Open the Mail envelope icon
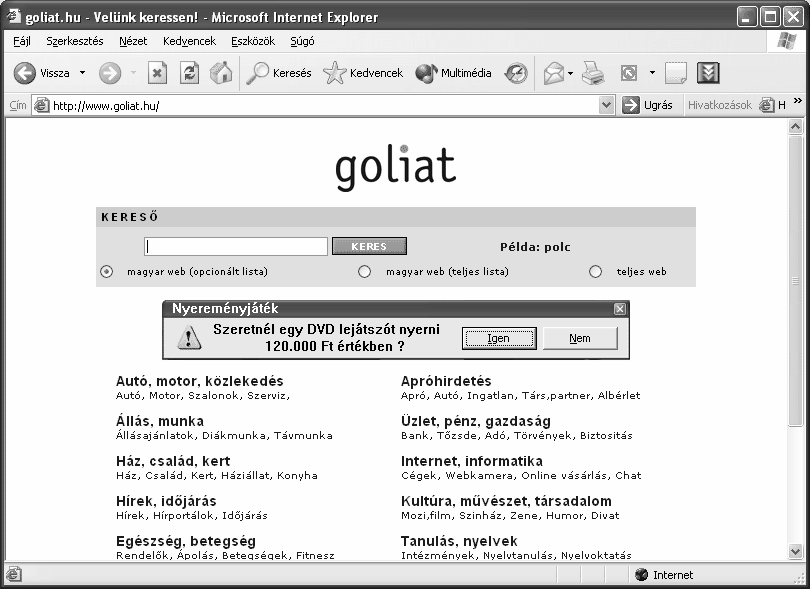The image size is (810, 589). (x=554, y=73)
